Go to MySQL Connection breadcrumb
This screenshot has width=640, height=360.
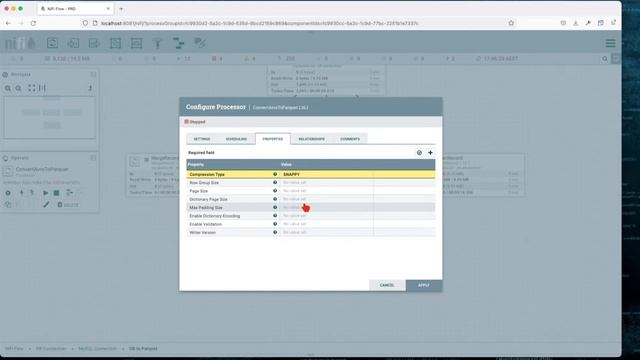click(x=97, y=349)
